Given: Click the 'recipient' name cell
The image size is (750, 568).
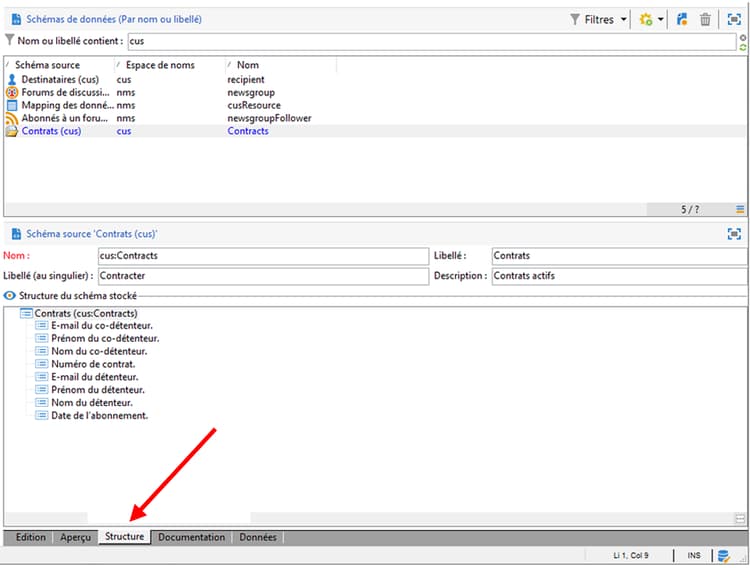Looking at the screenshot, I should 246,79.
